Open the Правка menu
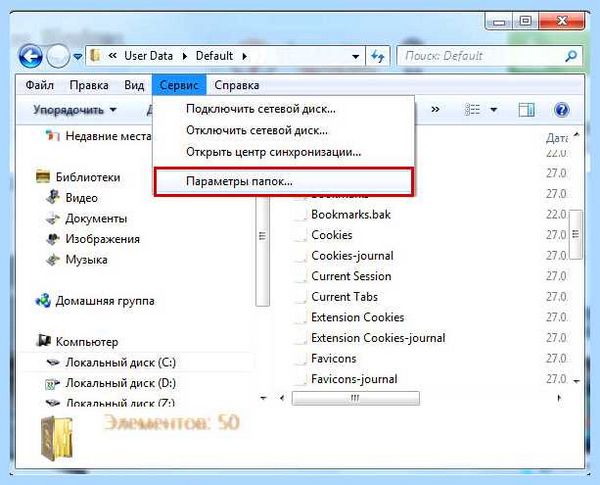This screenshot has height=485, width=600. [89, 85]
